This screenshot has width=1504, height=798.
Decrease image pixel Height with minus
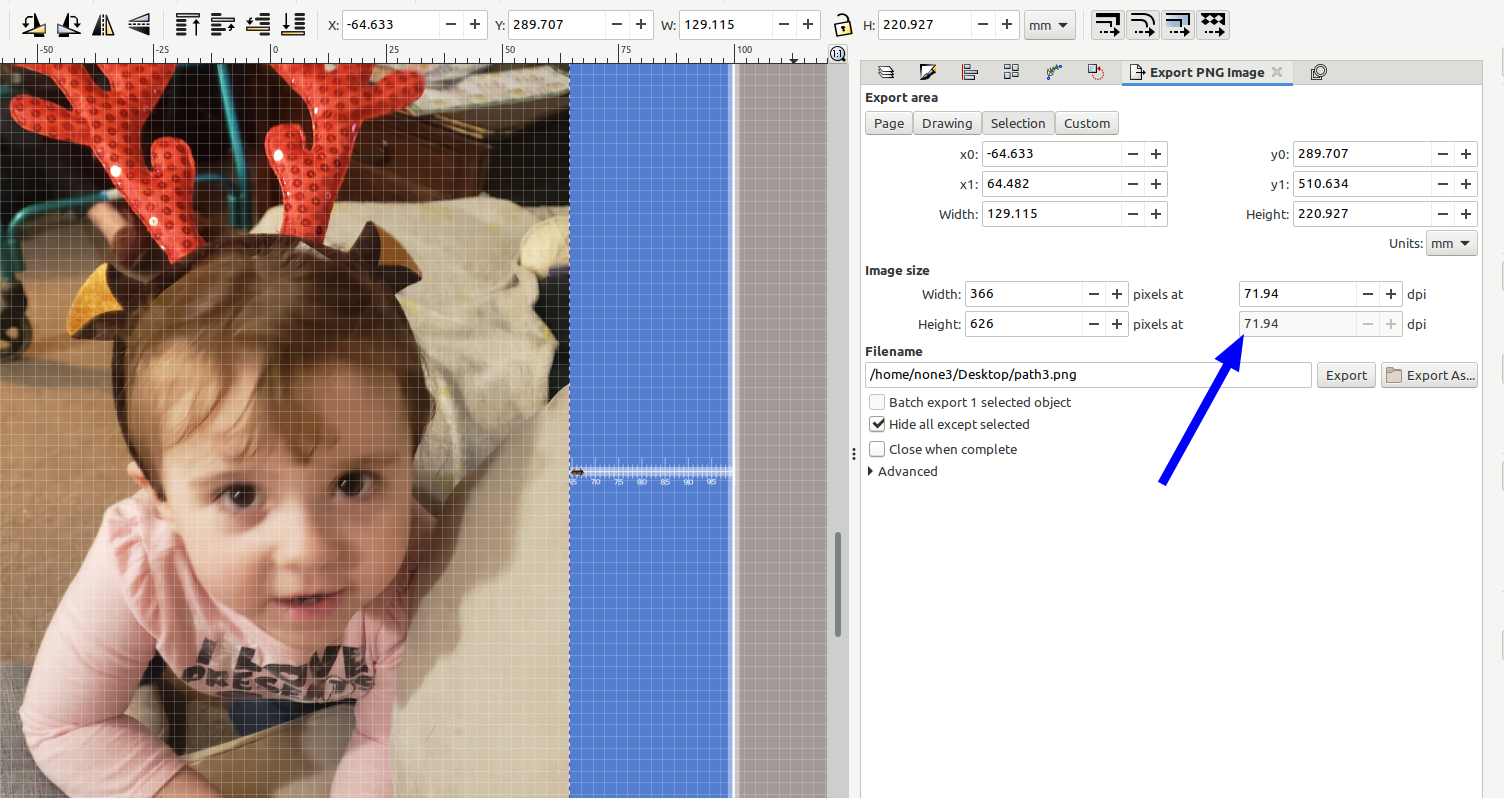[1093, 324]
